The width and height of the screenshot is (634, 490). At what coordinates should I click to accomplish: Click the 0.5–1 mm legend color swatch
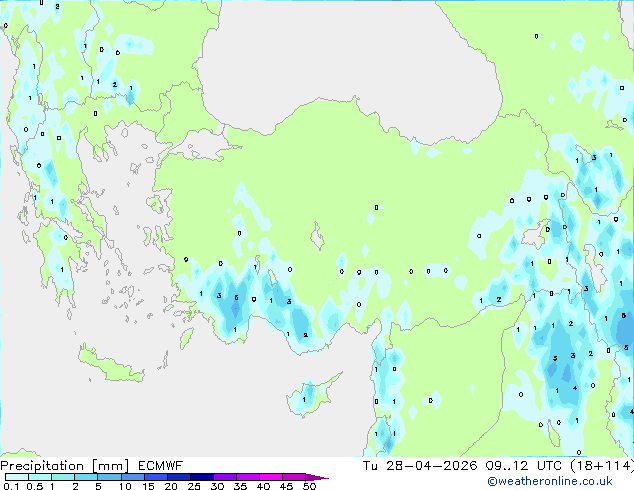[x=40, y=477]
